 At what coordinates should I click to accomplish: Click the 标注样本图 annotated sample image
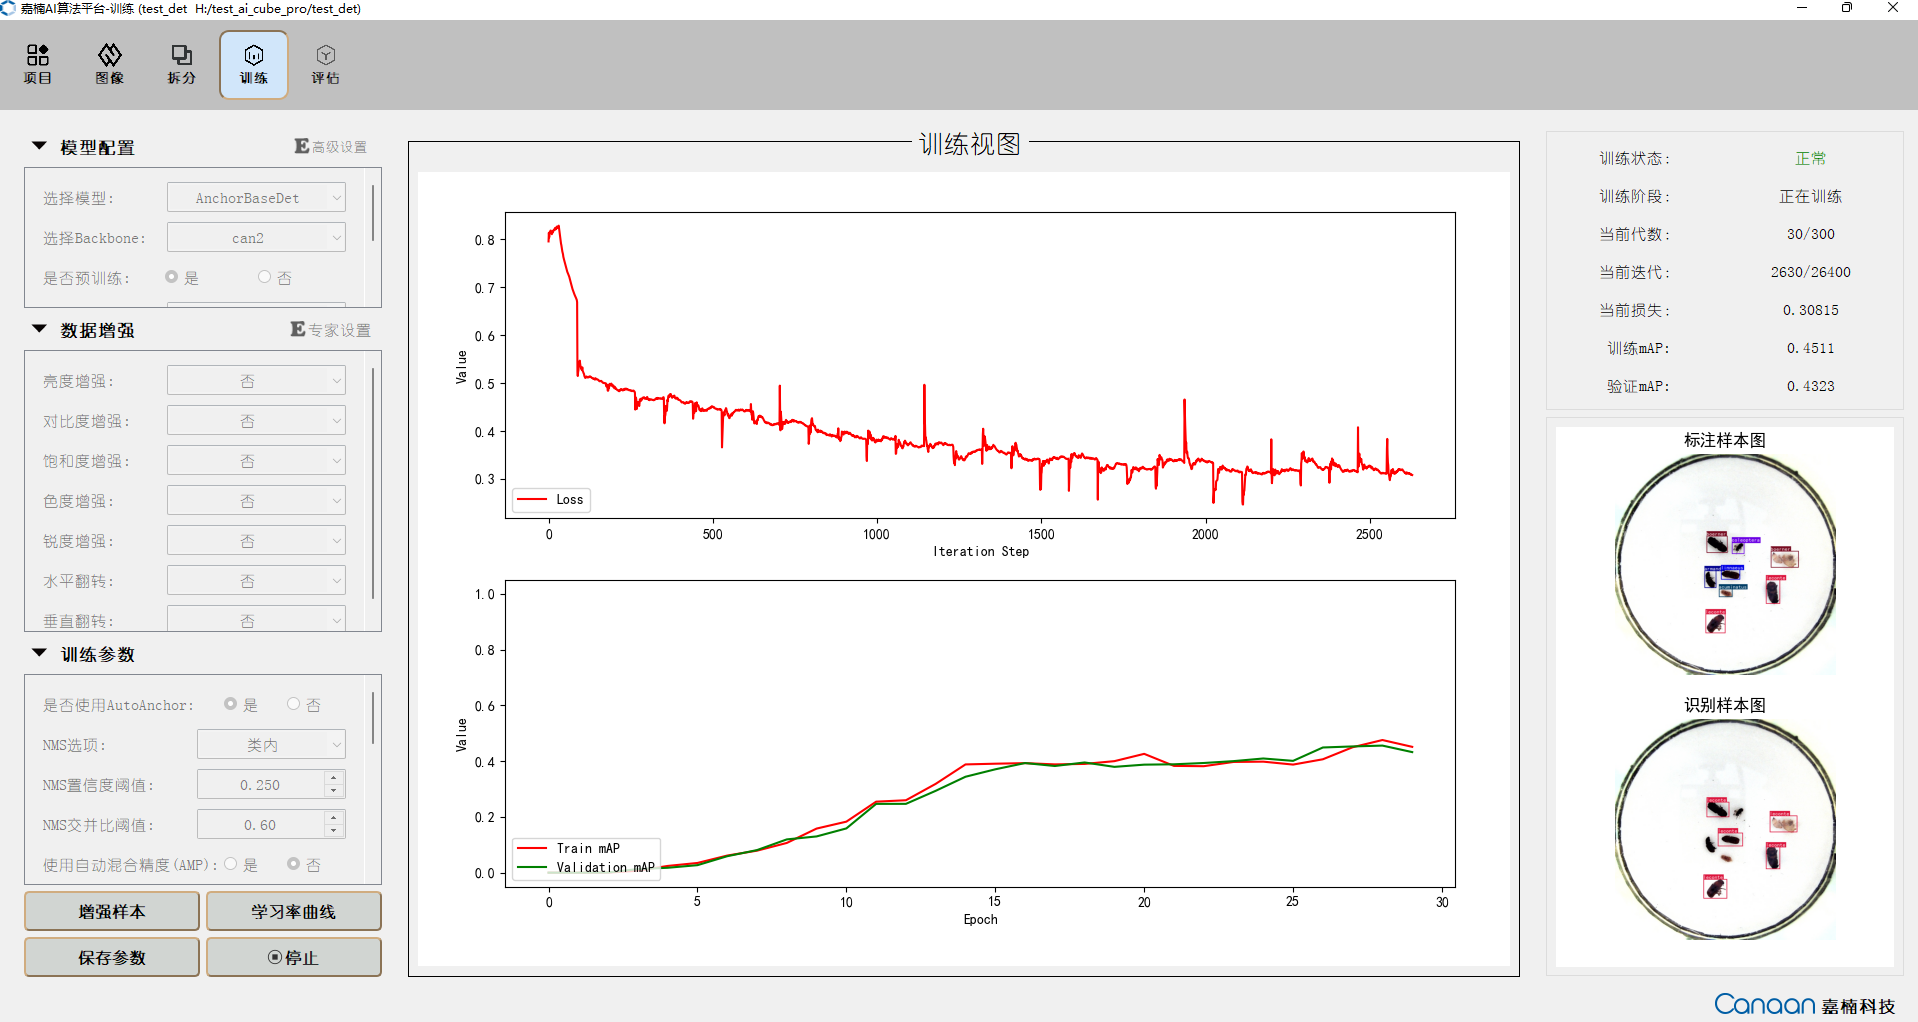(1725, 565)
